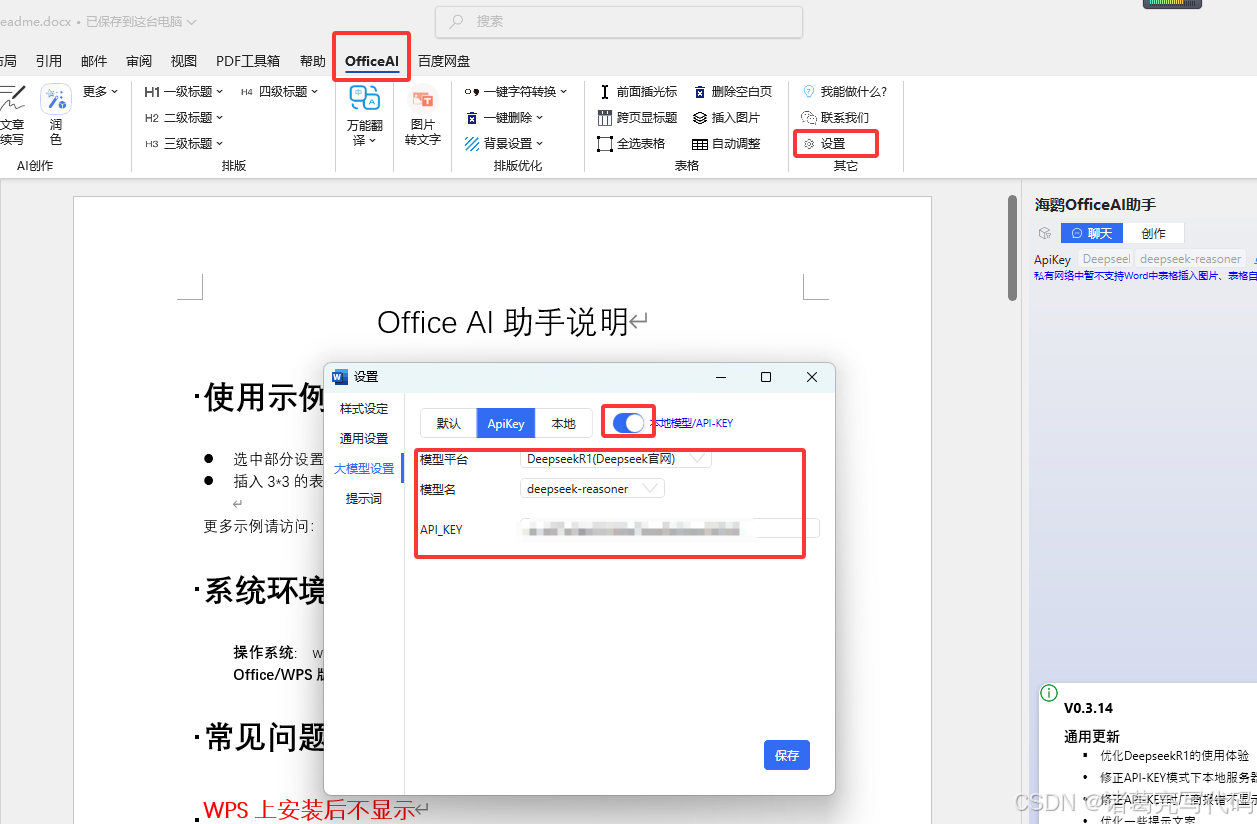Viewport: 1257px width, 824px height.
Task: Click the 文章续写 writing icon
Action: click(x=10, y=100)
